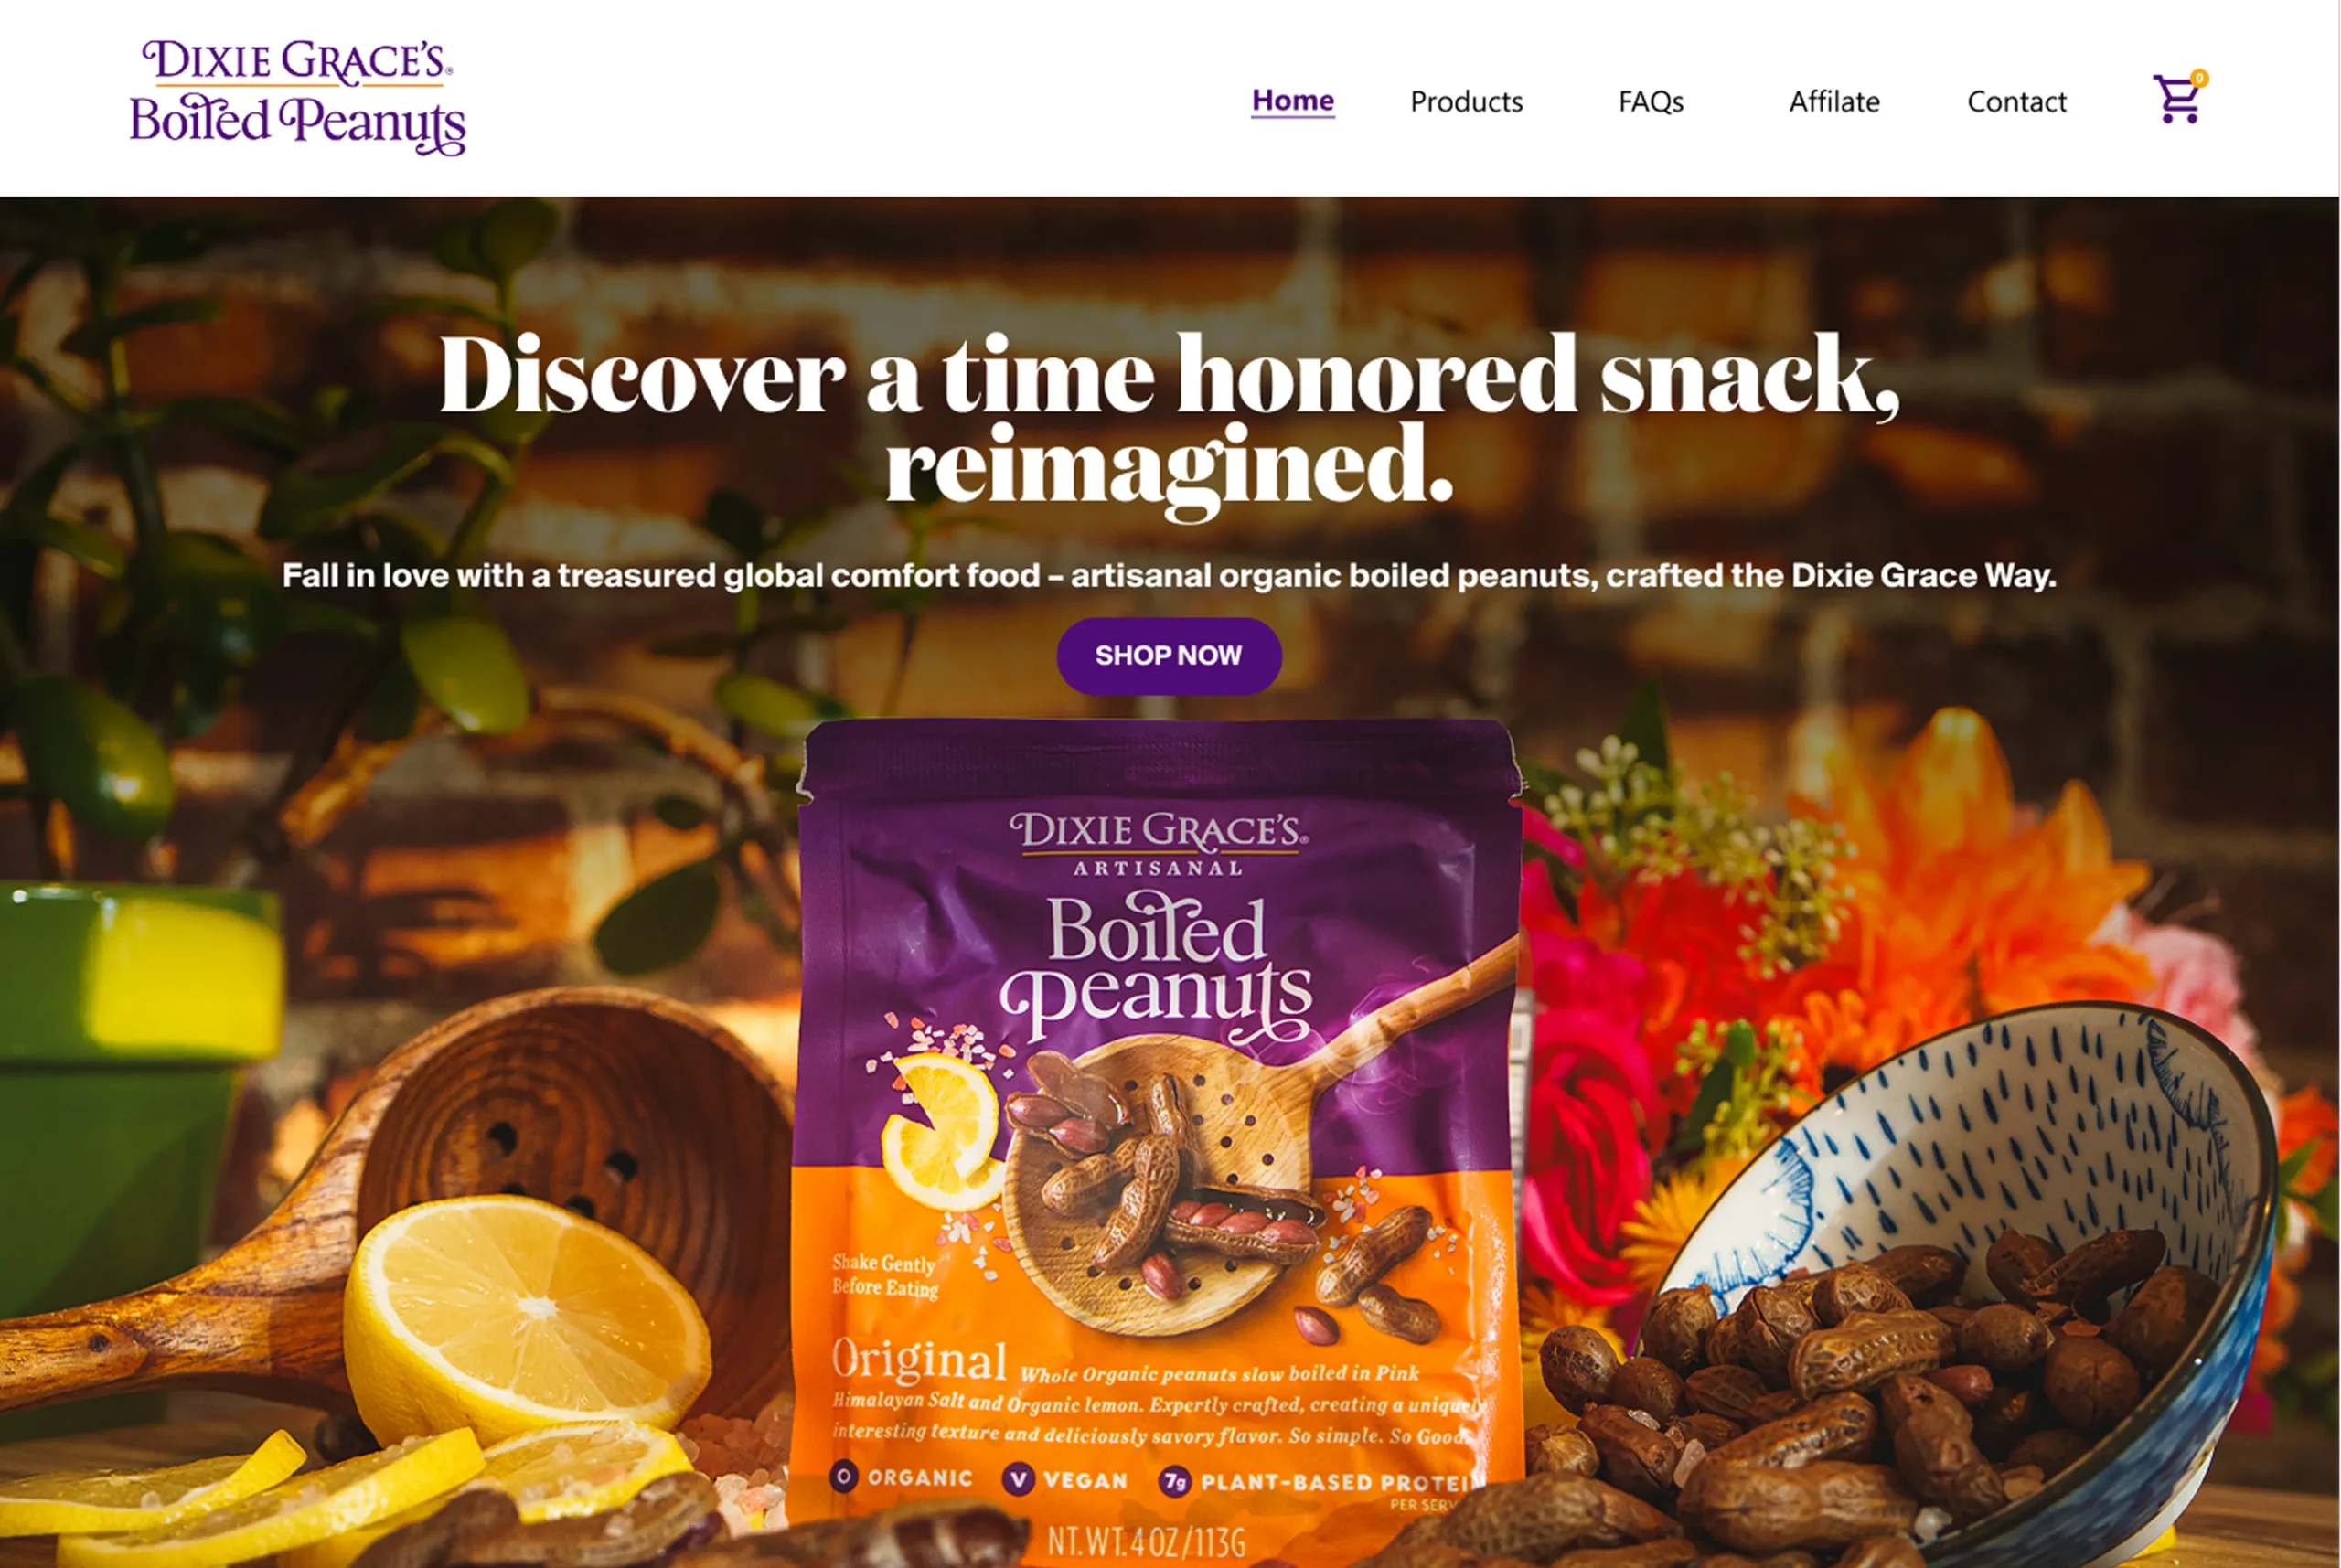Open the shopping cart icon
This screenshot has height=1568, width=2341.
(2176, 100)
